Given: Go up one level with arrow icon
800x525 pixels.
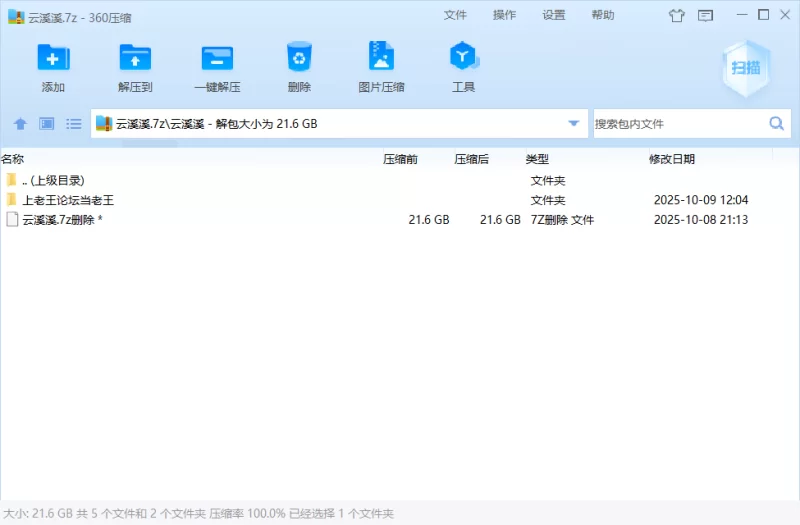Looking at the screenshot, I should pyautogui.click(x=20, y=124).
